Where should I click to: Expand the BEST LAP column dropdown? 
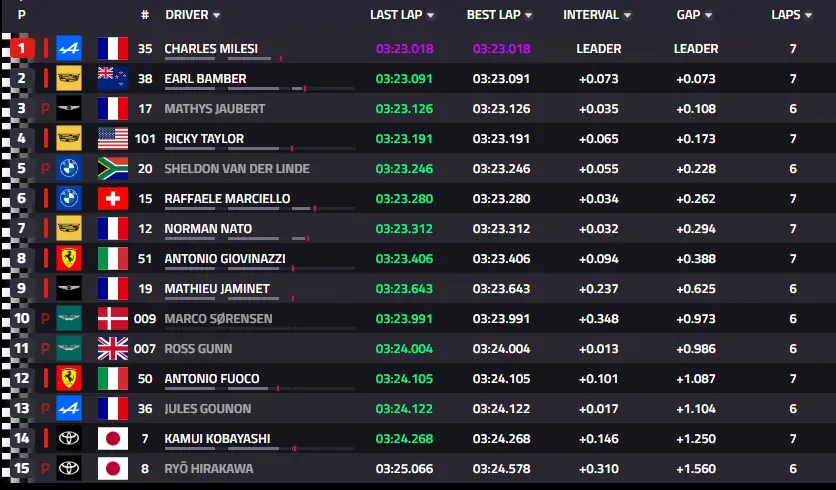[528, 15]
